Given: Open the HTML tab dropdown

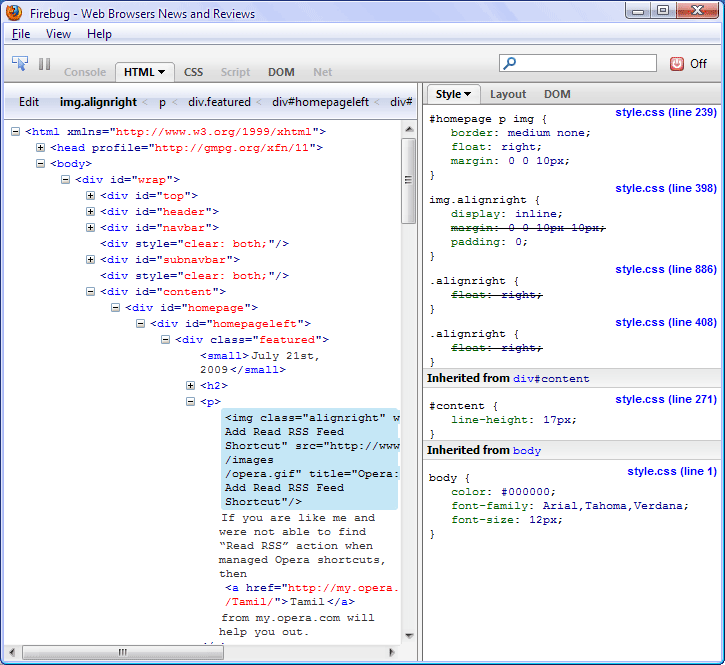Looking at the screenshot, I should click(x=161, y=72).
